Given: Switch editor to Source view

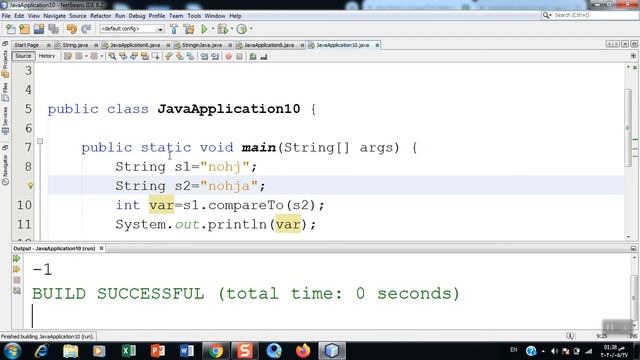Looking at the screenshot, I should [23, 56].
